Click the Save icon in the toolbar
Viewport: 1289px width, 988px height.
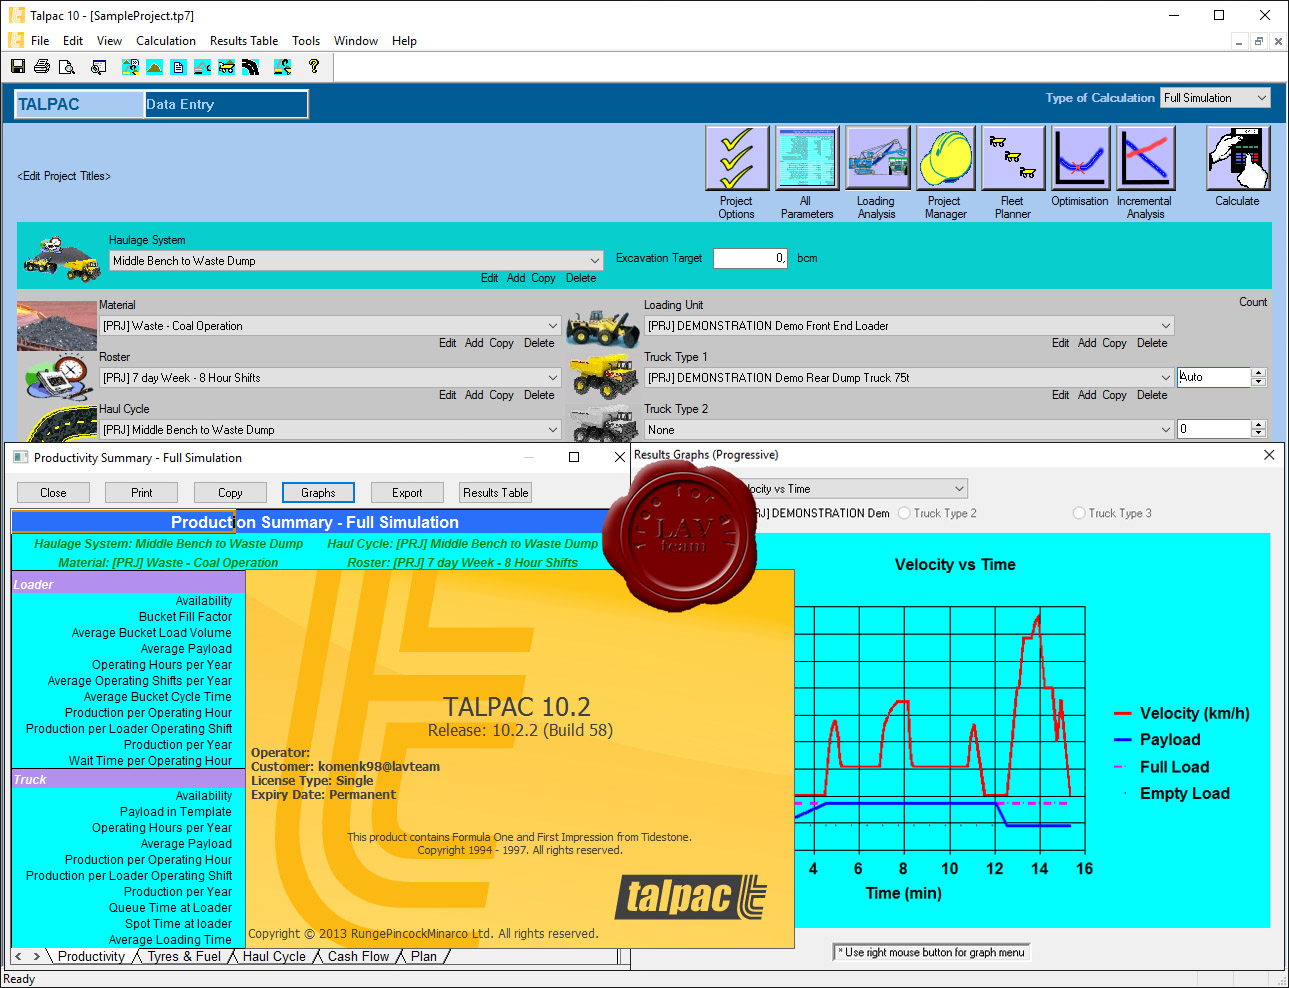point(17,66)
